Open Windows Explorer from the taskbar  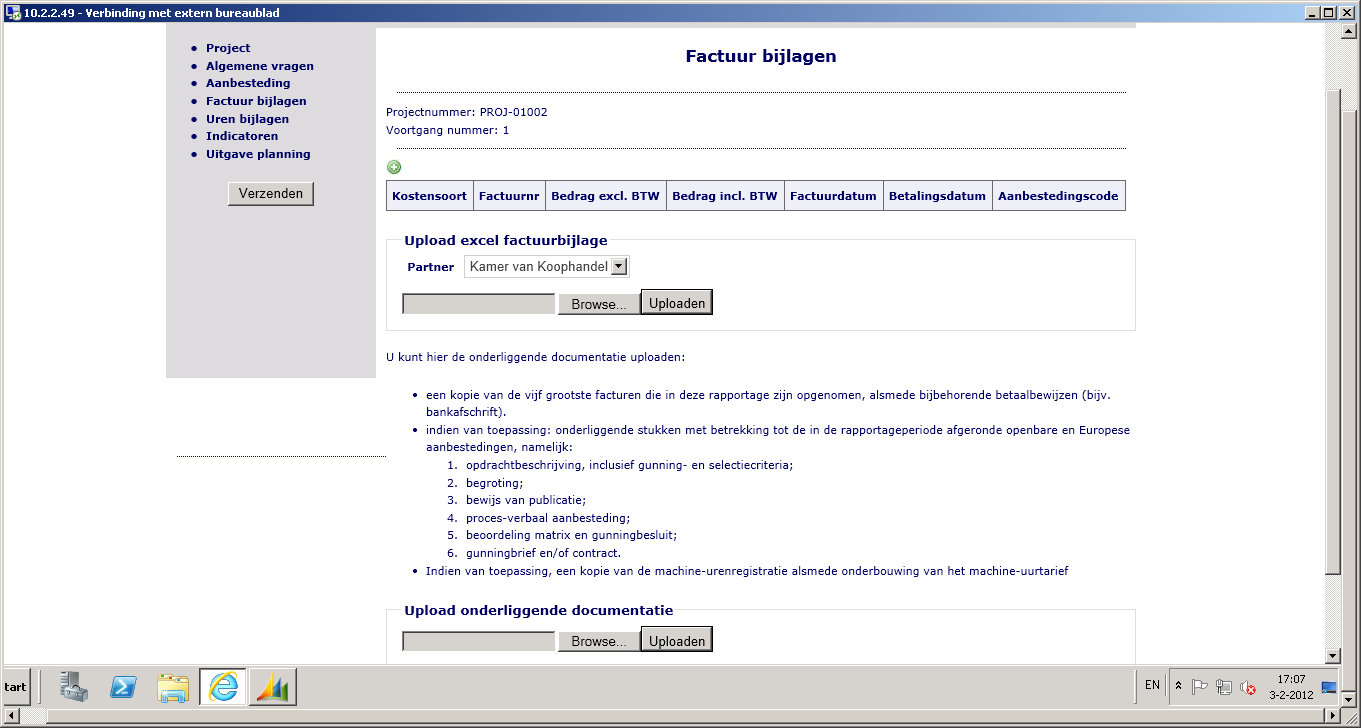click(173, 686)
